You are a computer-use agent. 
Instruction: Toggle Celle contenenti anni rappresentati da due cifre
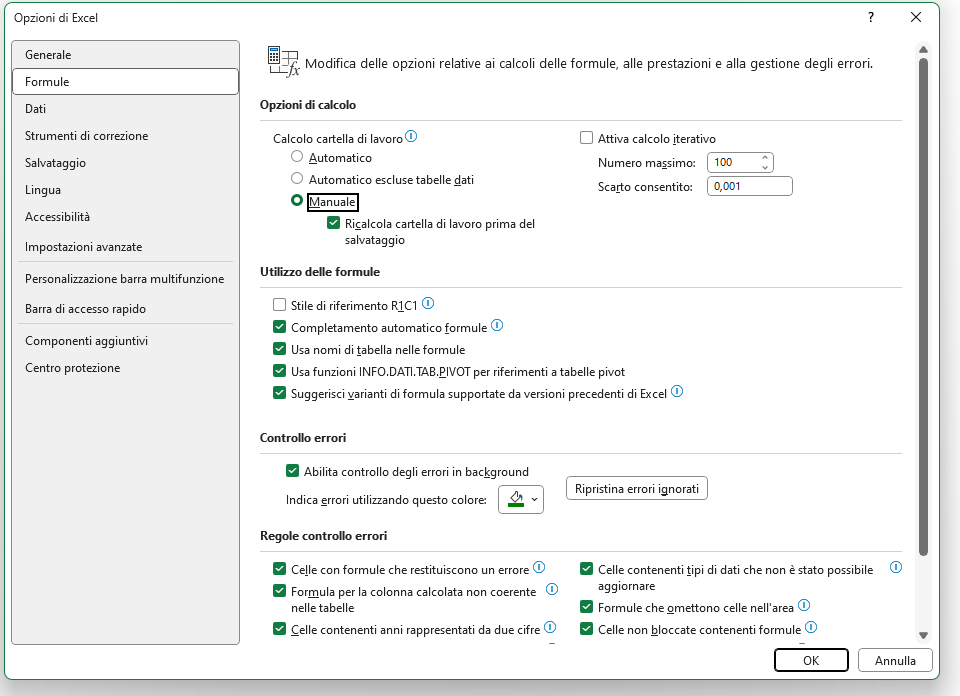pyautogui.click(x=280, y=629)
